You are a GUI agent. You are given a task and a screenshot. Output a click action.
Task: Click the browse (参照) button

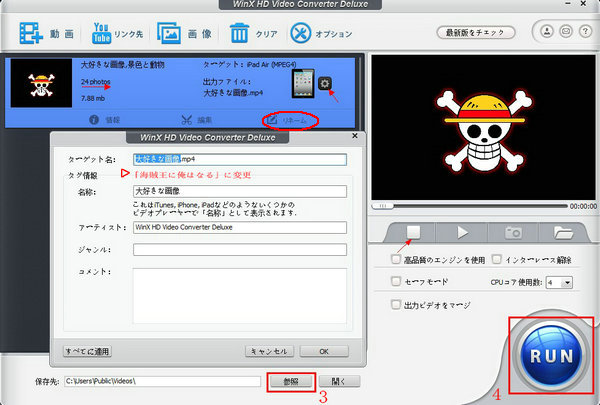(x=291, y=382)
